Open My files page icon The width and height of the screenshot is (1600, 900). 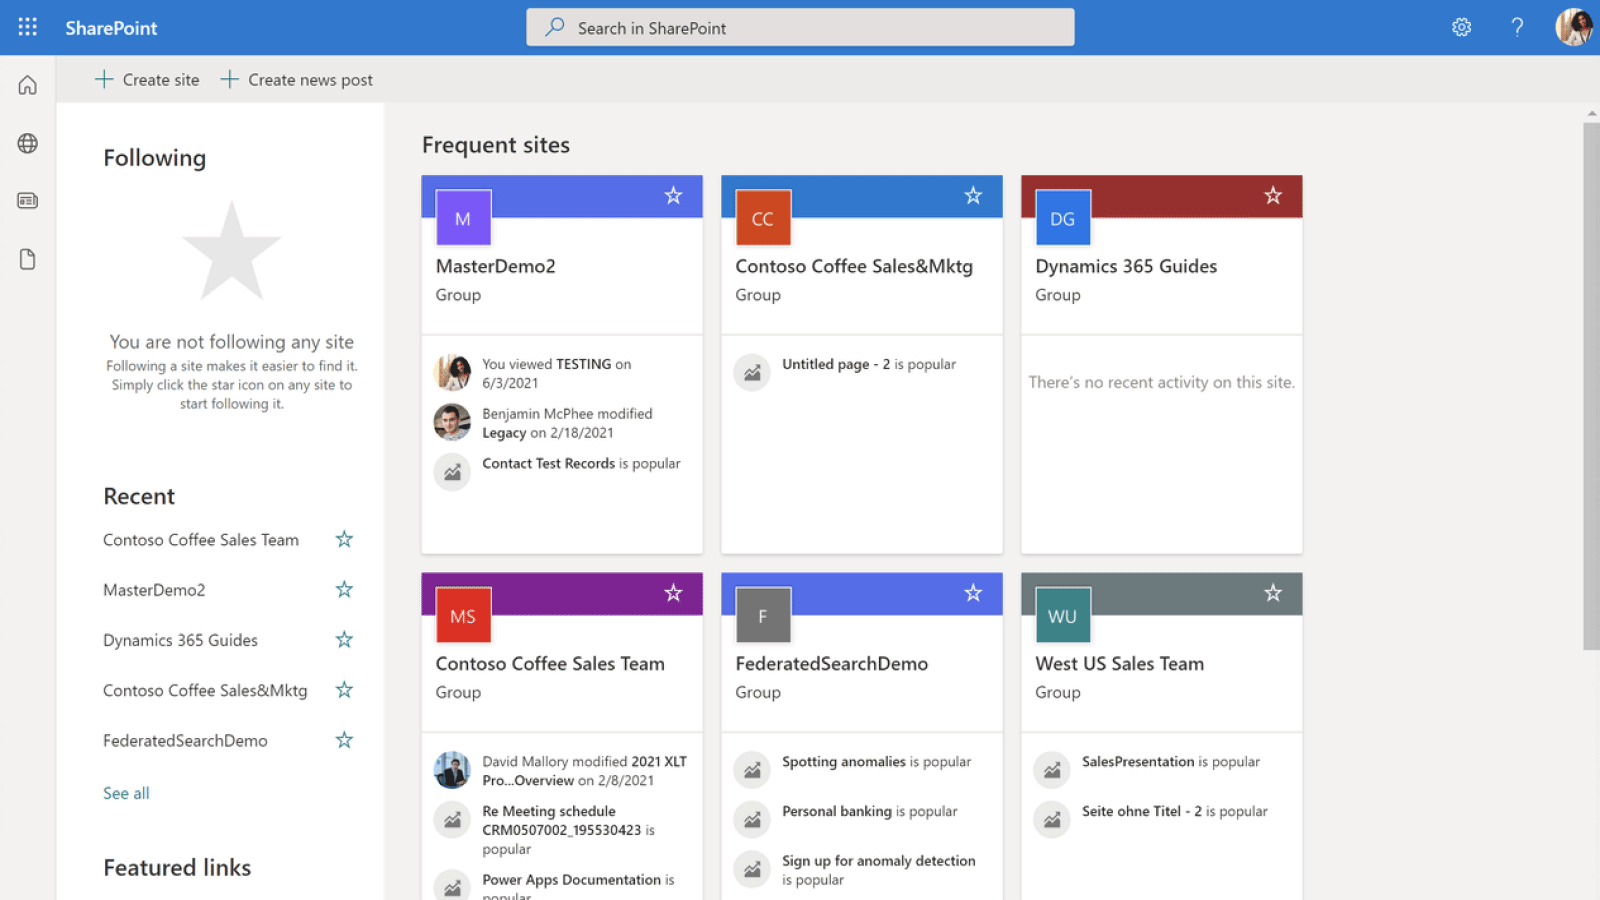(x=28, y=259)
